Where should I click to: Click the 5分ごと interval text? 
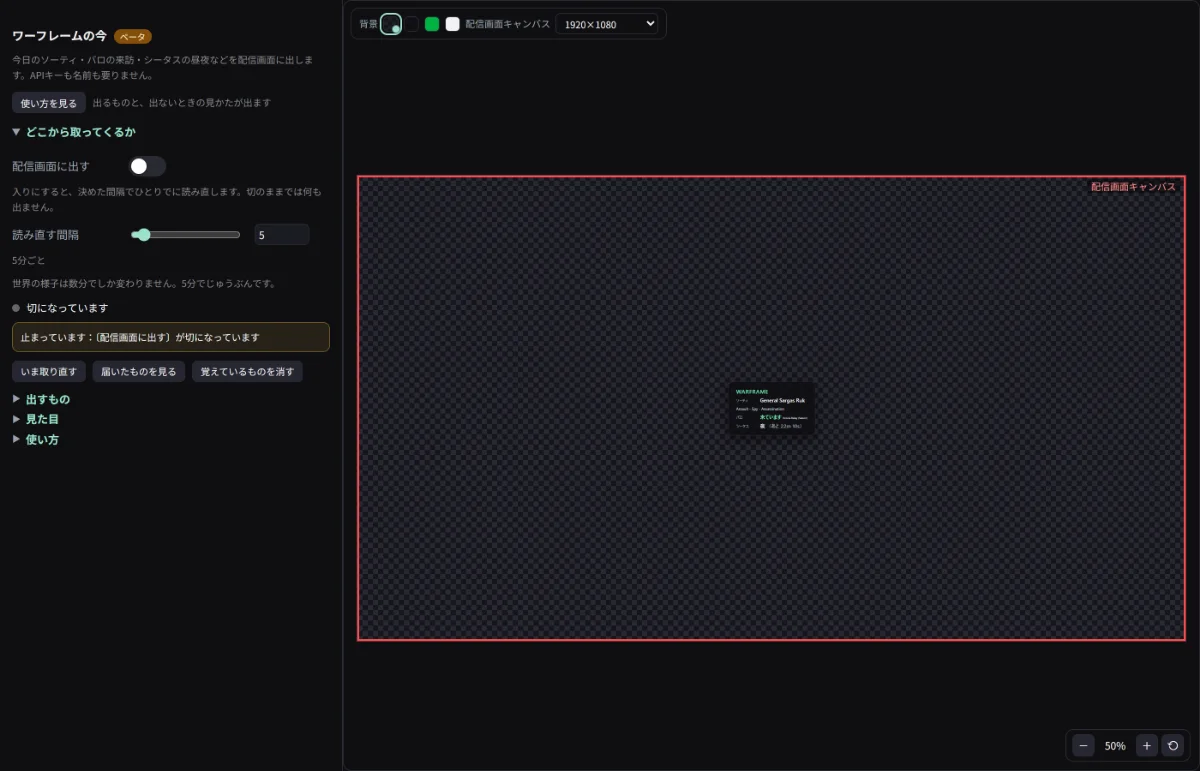[29, 260]
